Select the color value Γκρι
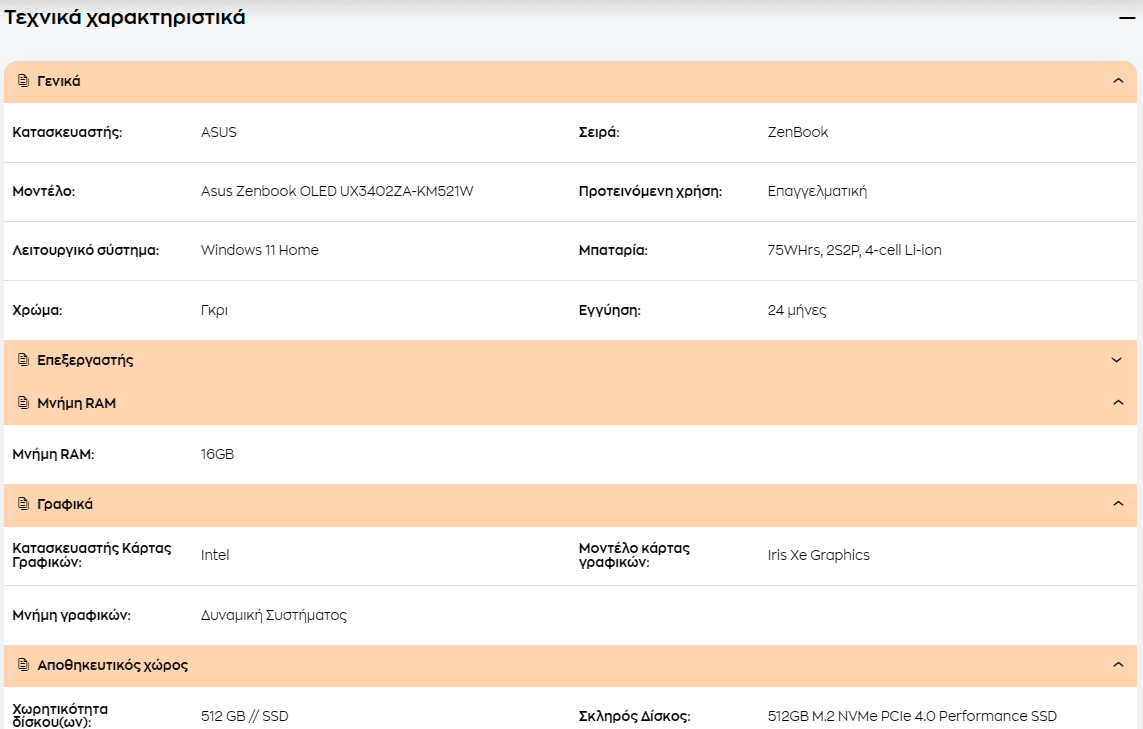Viewport: 1143px width, 729px height. (x=214, y=310)
